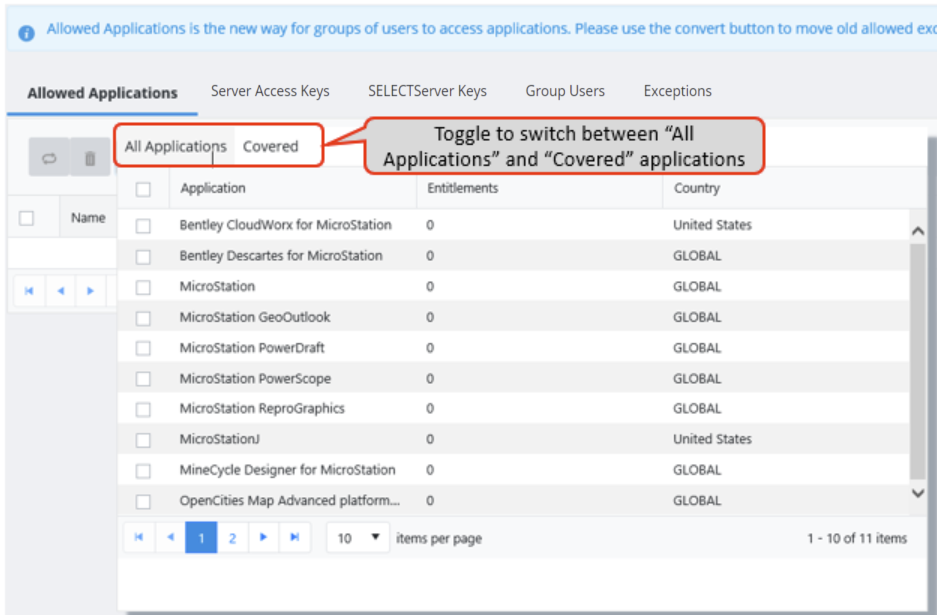Check the MineCycle Designer for MicroStation checkbox

click(x=143, y=471)
